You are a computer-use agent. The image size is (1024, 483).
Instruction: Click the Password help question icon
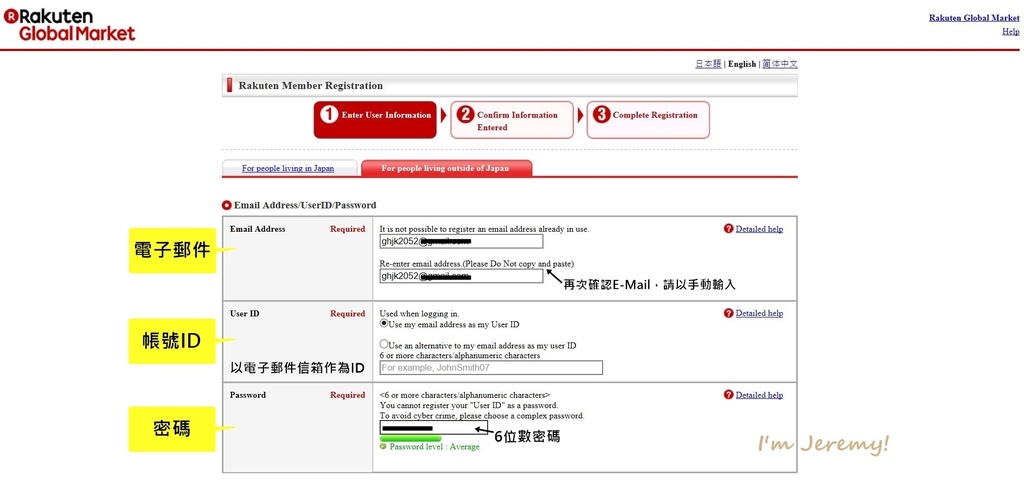coord(728,396)
